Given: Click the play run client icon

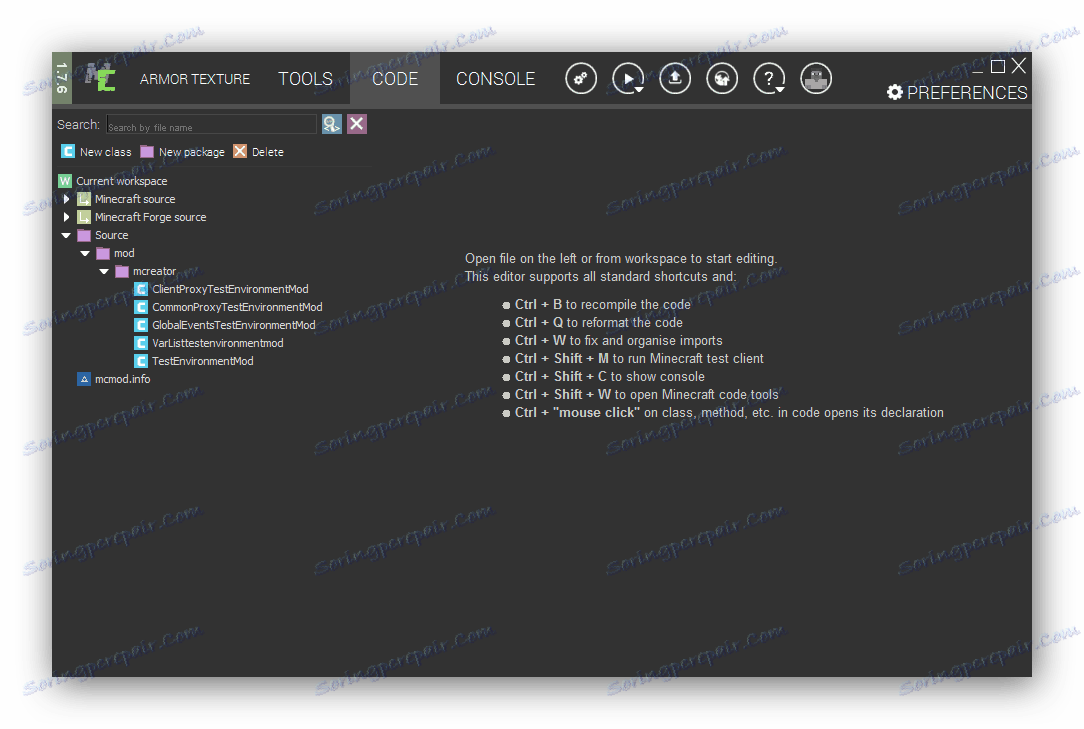Looking at the screenshot, I should click(x=628, y=78).
